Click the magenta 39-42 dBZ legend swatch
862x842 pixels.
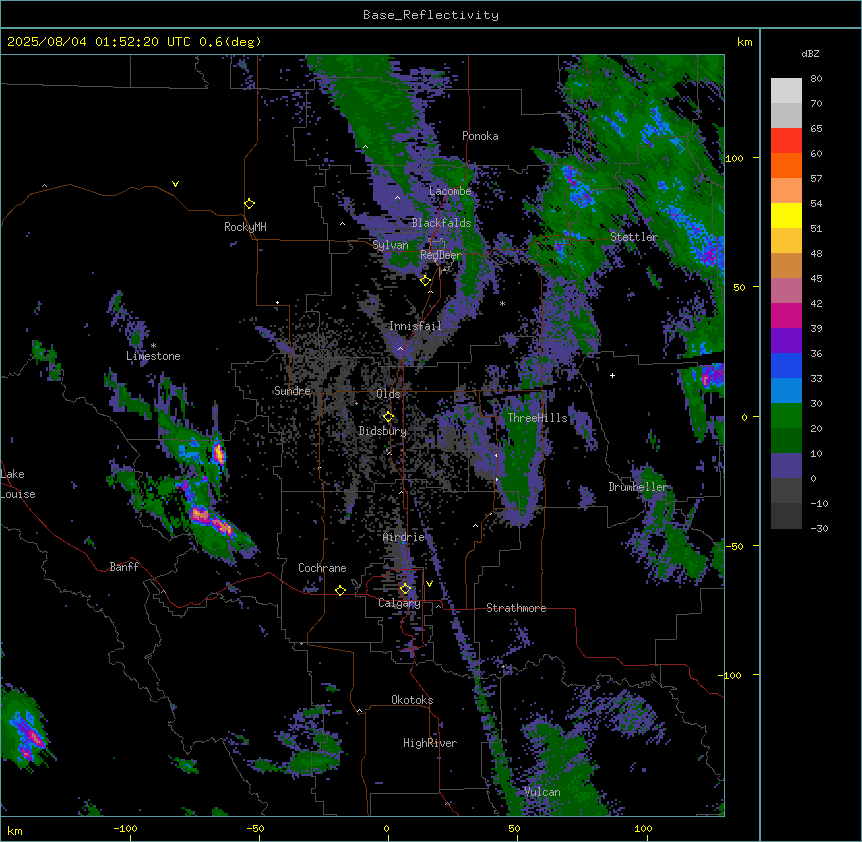(786, 316)
